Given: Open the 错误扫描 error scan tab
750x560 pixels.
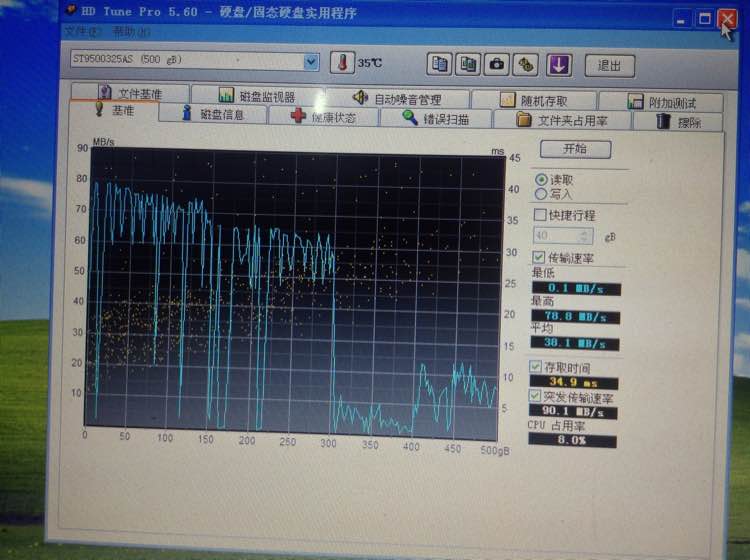Looking at the screenshot, I should [x=435, y=119].
